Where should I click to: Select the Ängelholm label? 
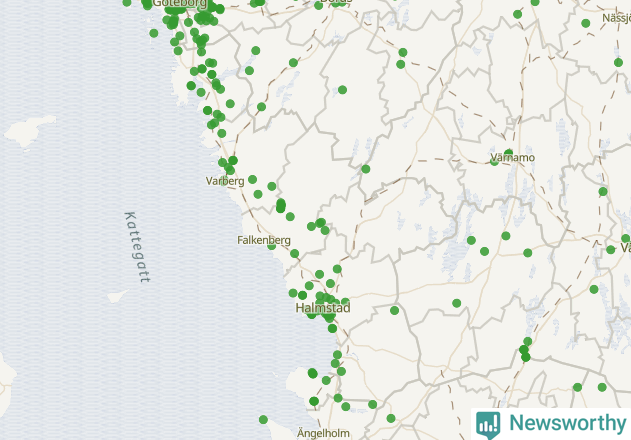click(323, 433)
